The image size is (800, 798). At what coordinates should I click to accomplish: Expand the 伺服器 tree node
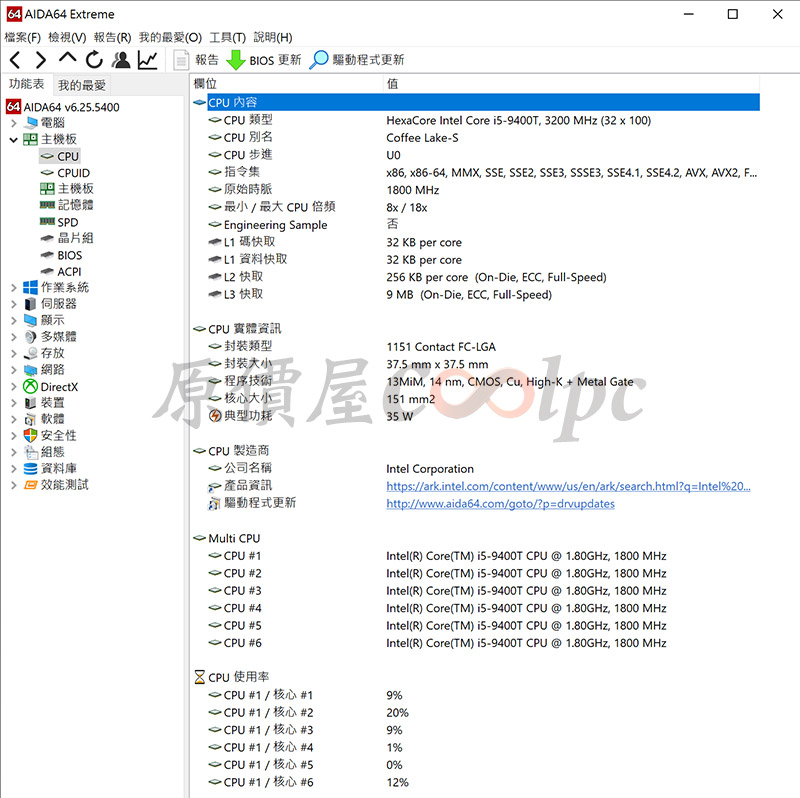point(14,304)
